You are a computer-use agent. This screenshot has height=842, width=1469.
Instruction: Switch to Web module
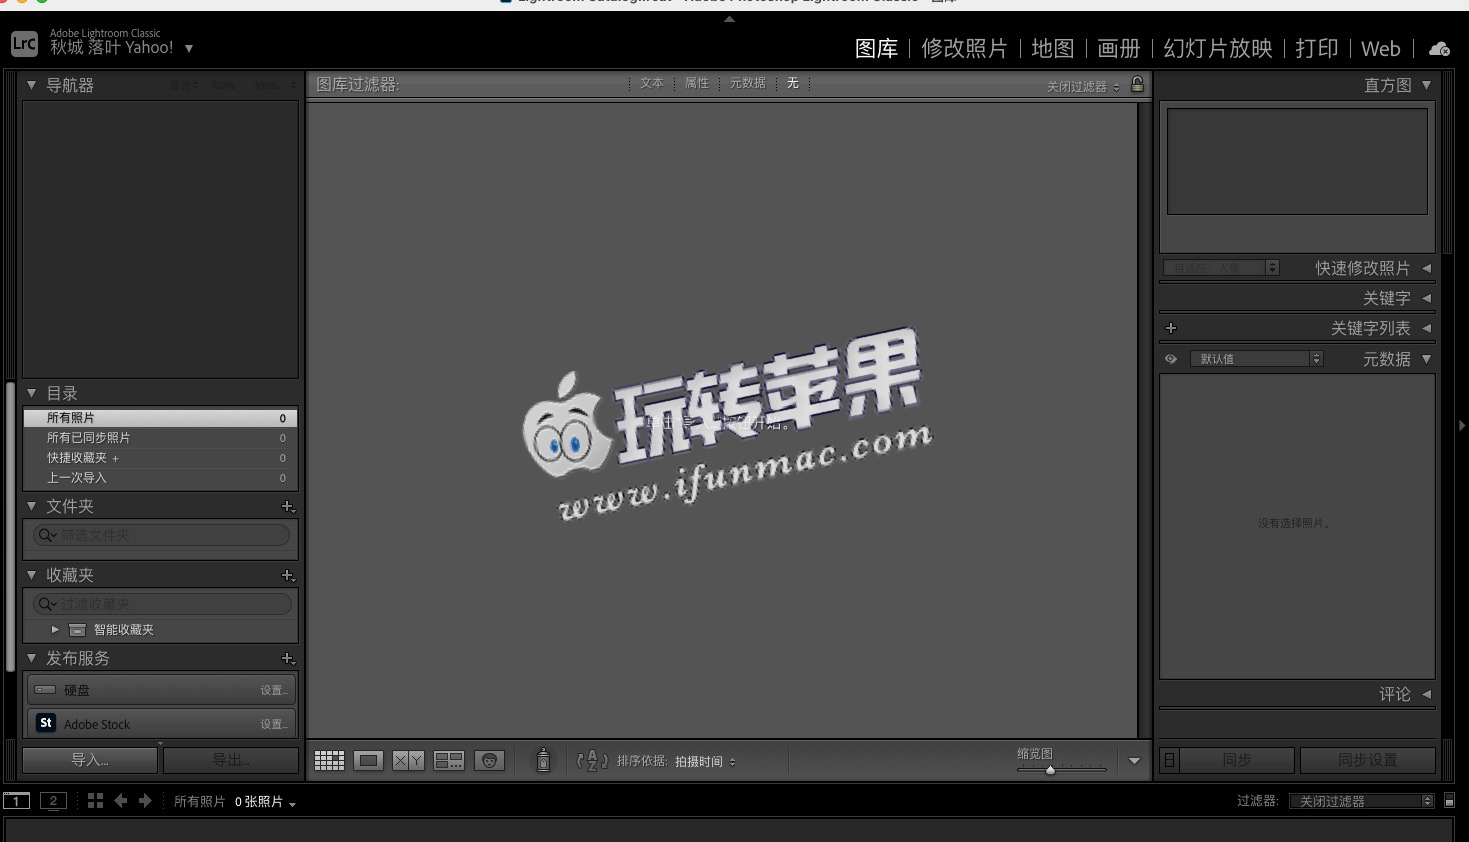pyautogui.click(x=1380, y=48)
